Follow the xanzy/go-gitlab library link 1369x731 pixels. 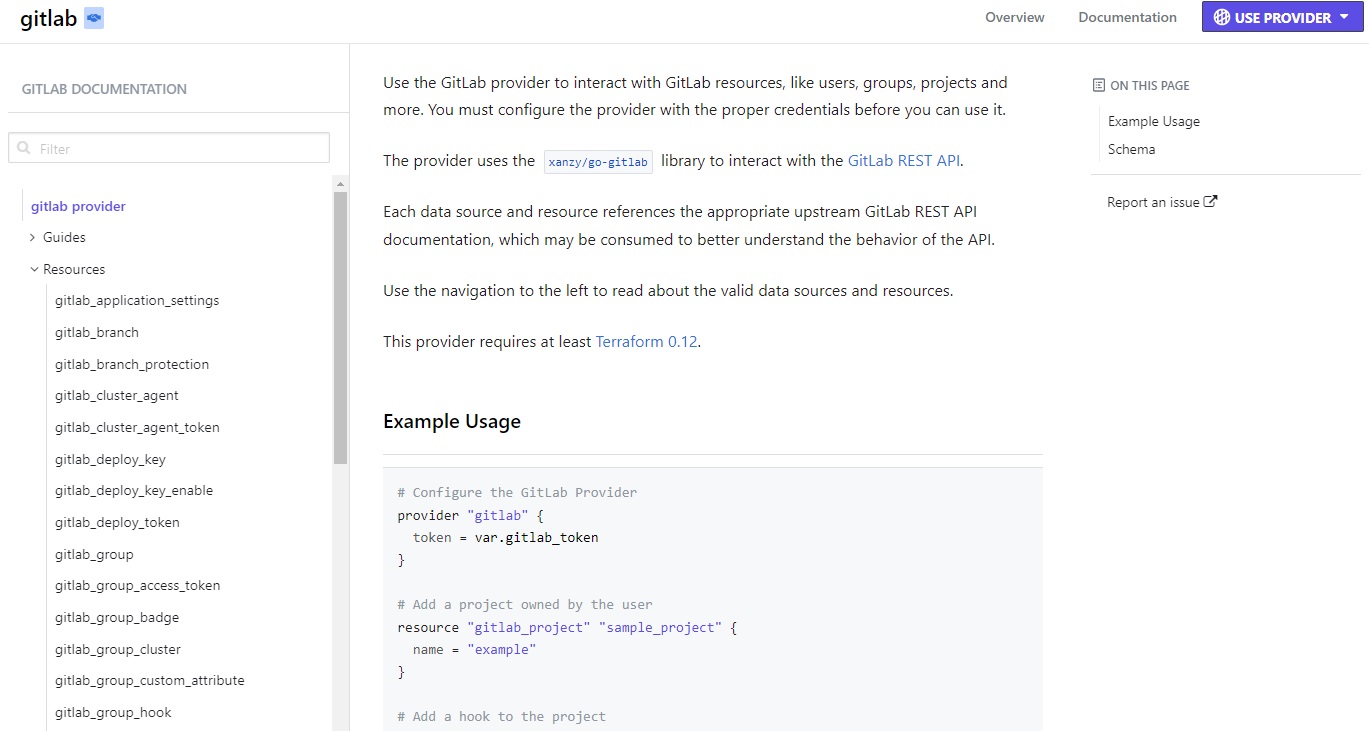[598, 161]
